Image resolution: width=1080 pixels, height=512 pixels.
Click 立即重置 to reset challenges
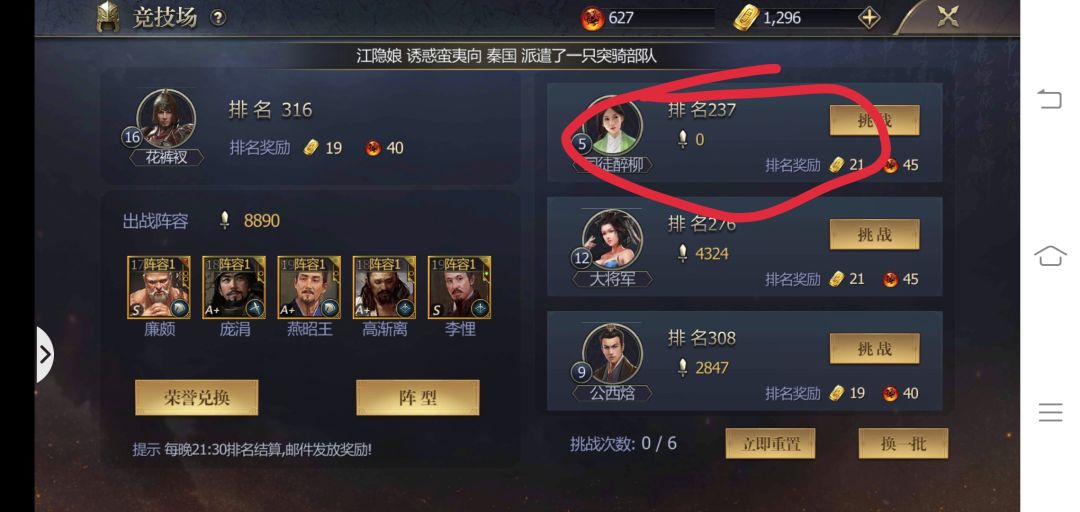(x=770, y=443)
